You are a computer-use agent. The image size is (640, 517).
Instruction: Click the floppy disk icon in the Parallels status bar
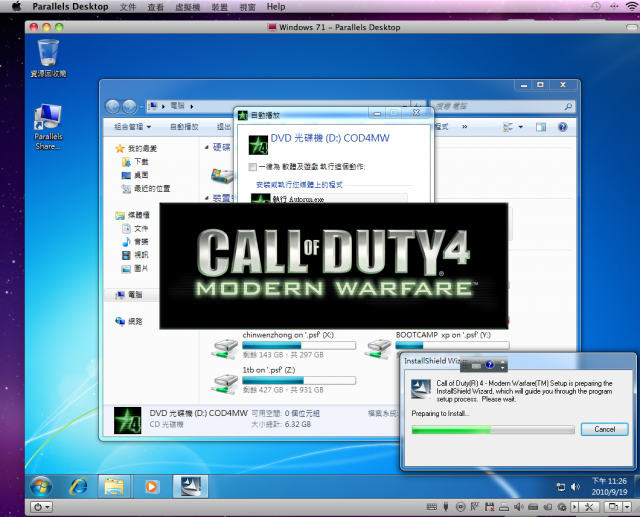pos(489,507)
